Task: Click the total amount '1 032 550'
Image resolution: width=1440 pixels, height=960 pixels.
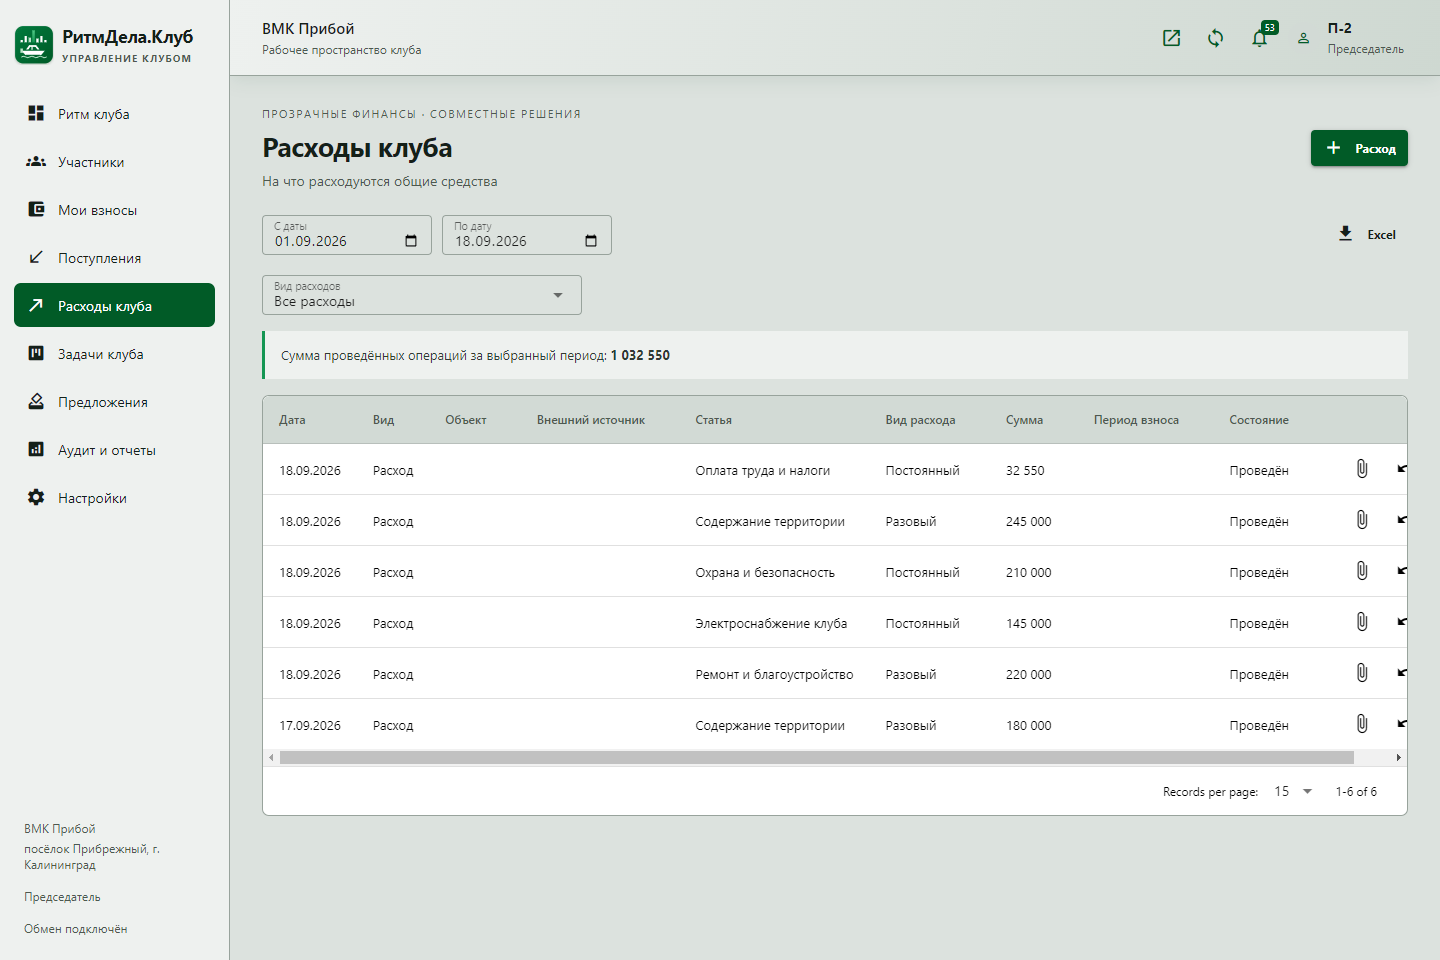Action: 640,355
